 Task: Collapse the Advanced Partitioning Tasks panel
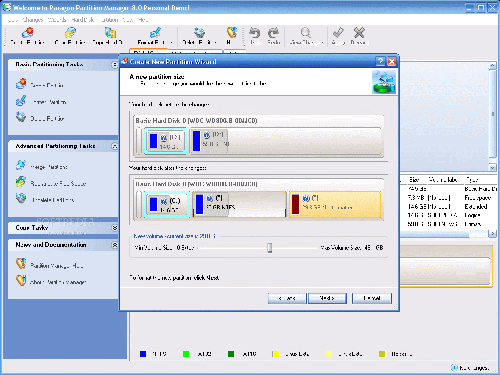[114, 146]
